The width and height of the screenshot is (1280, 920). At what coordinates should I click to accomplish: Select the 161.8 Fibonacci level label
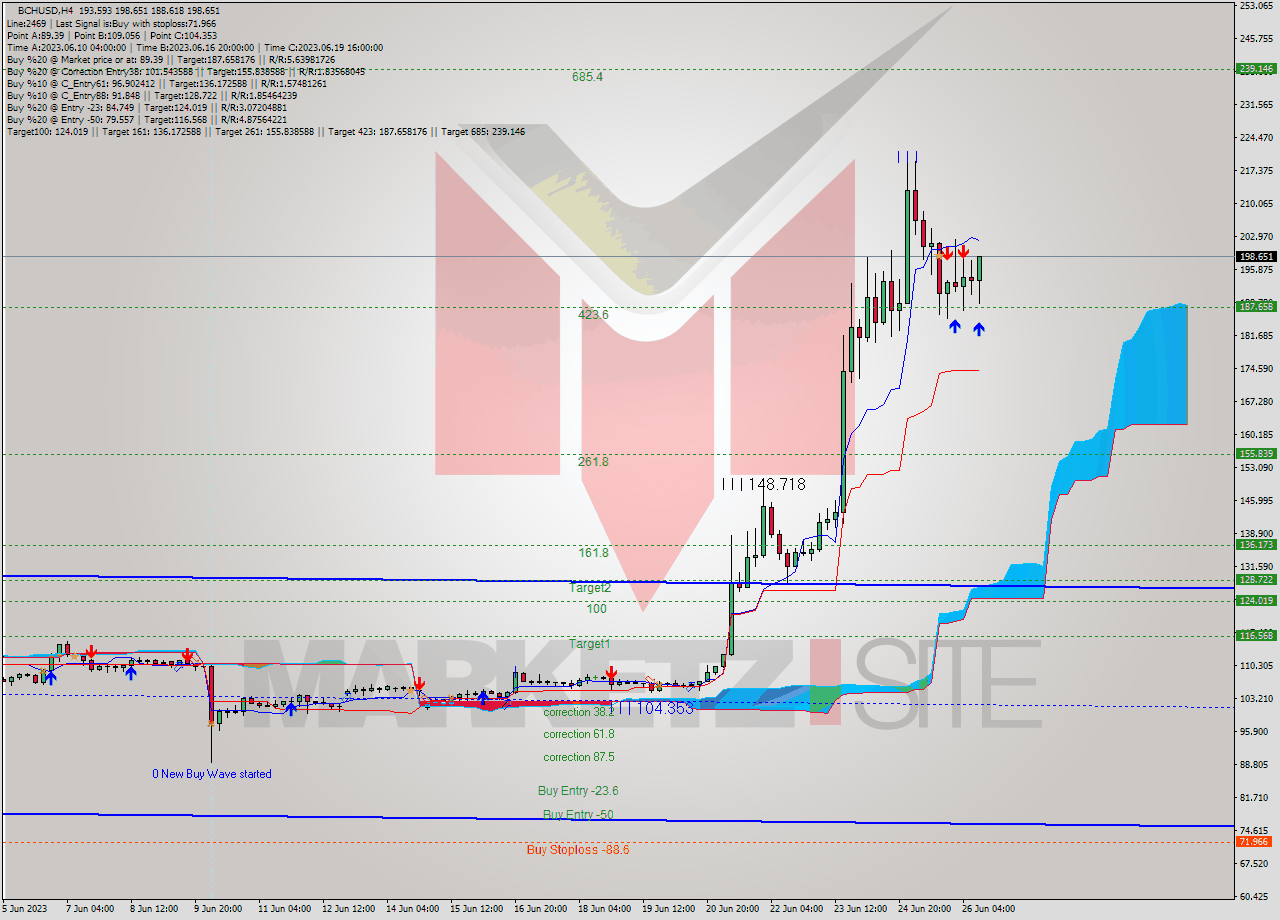[593, 552]
